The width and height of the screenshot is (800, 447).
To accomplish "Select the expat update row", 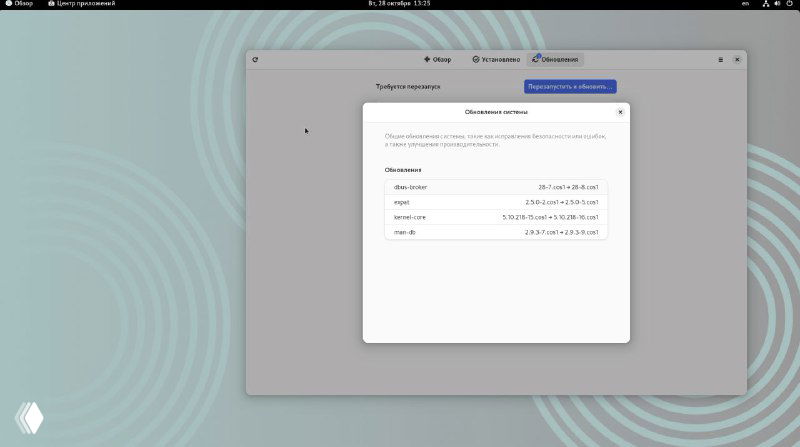I will pos(496,202).
